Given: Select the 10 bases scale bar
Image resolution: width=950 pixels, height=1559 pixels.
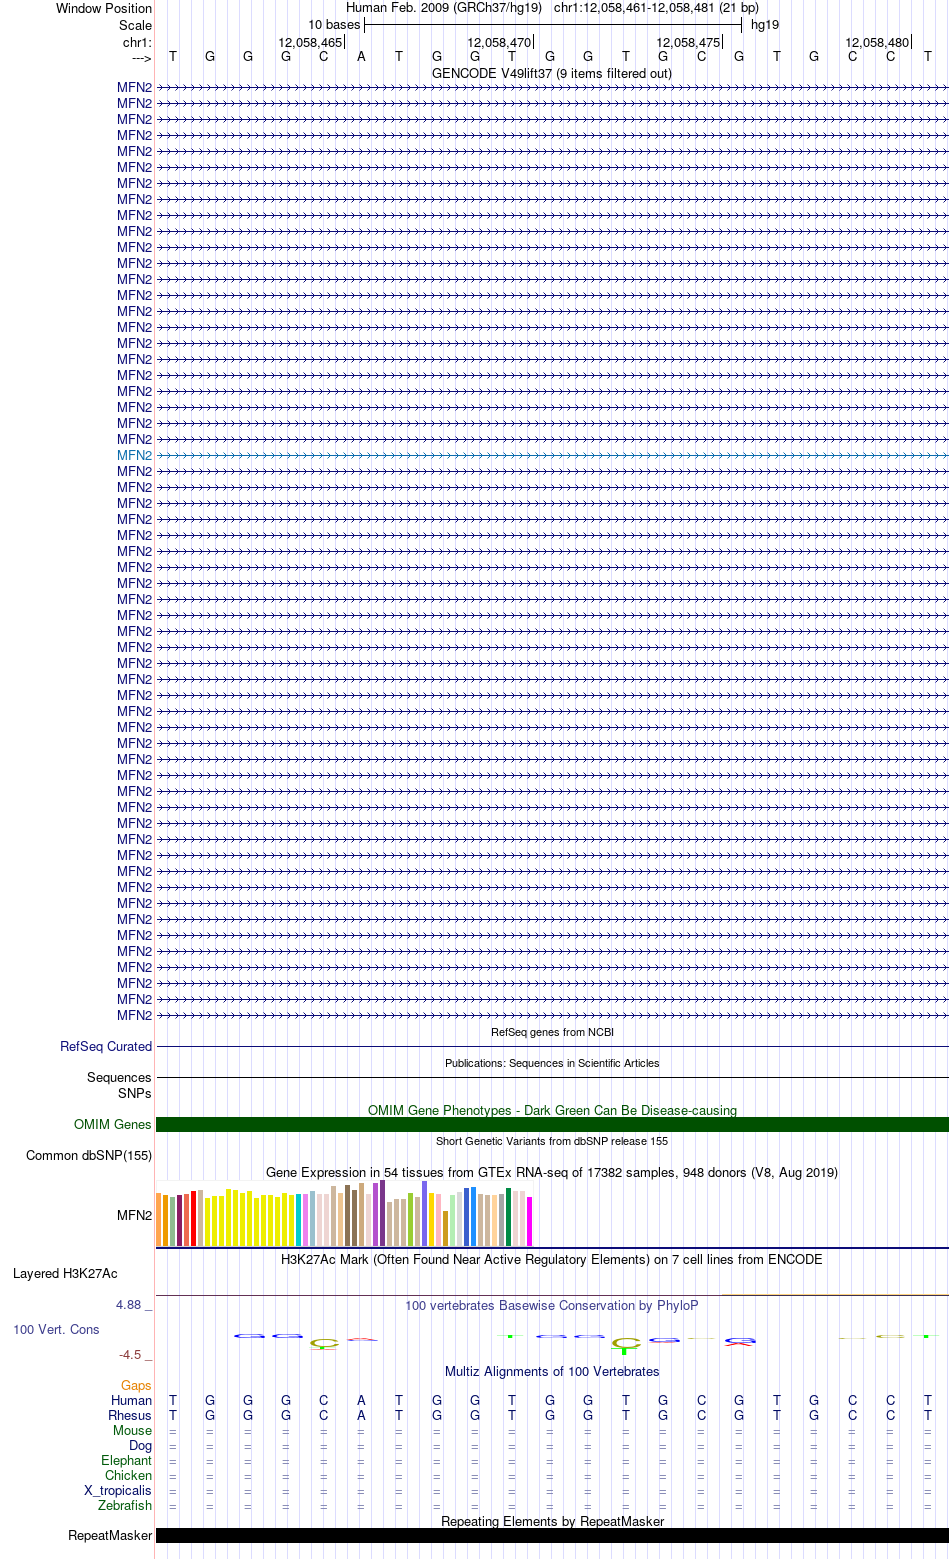Looking at the screenshot, I should [553, 25].
